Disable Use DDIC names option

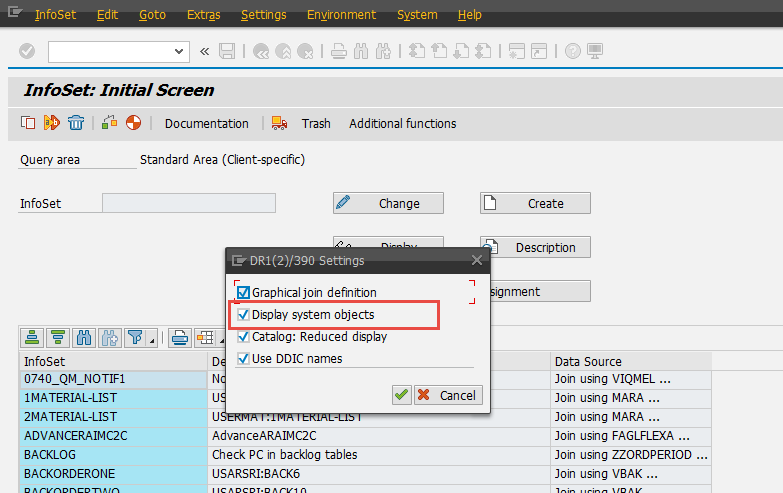pos(243,359)
